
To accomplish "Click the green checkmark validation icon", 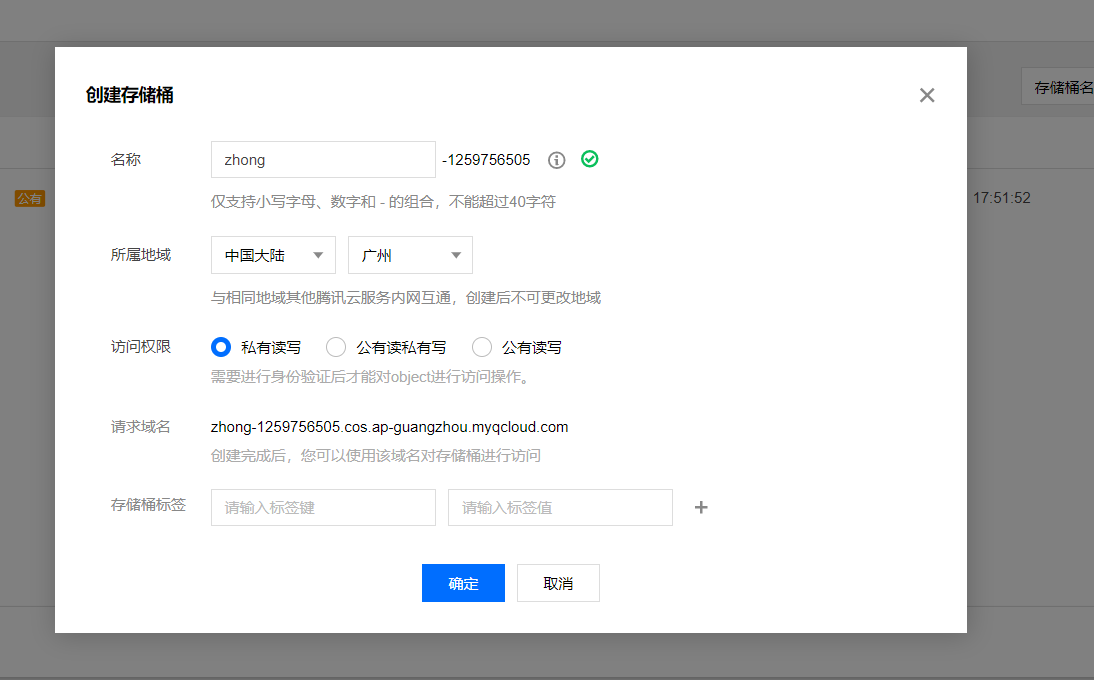I will 590,159.
